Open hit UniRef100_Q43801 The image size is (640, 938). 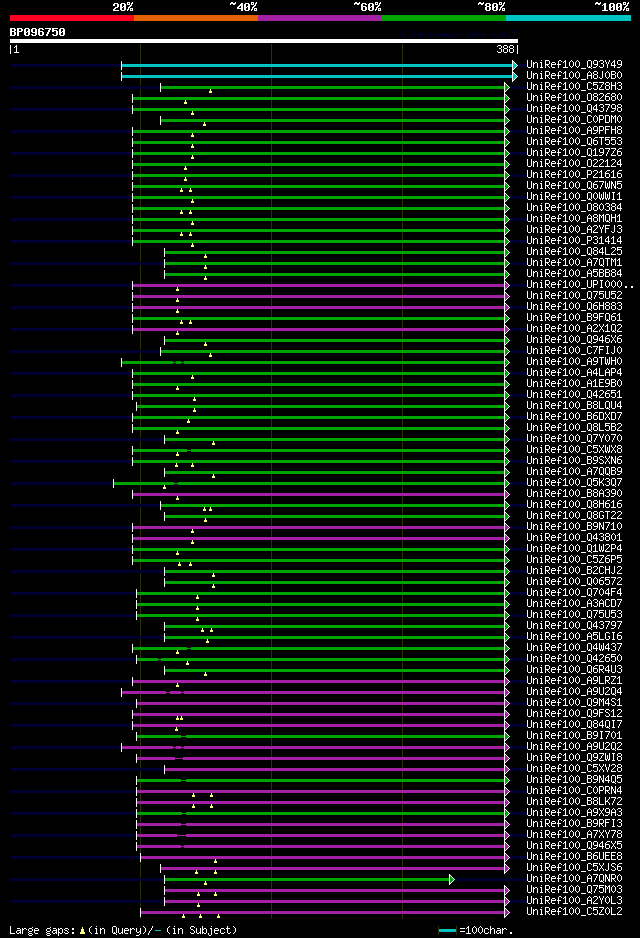574,537
